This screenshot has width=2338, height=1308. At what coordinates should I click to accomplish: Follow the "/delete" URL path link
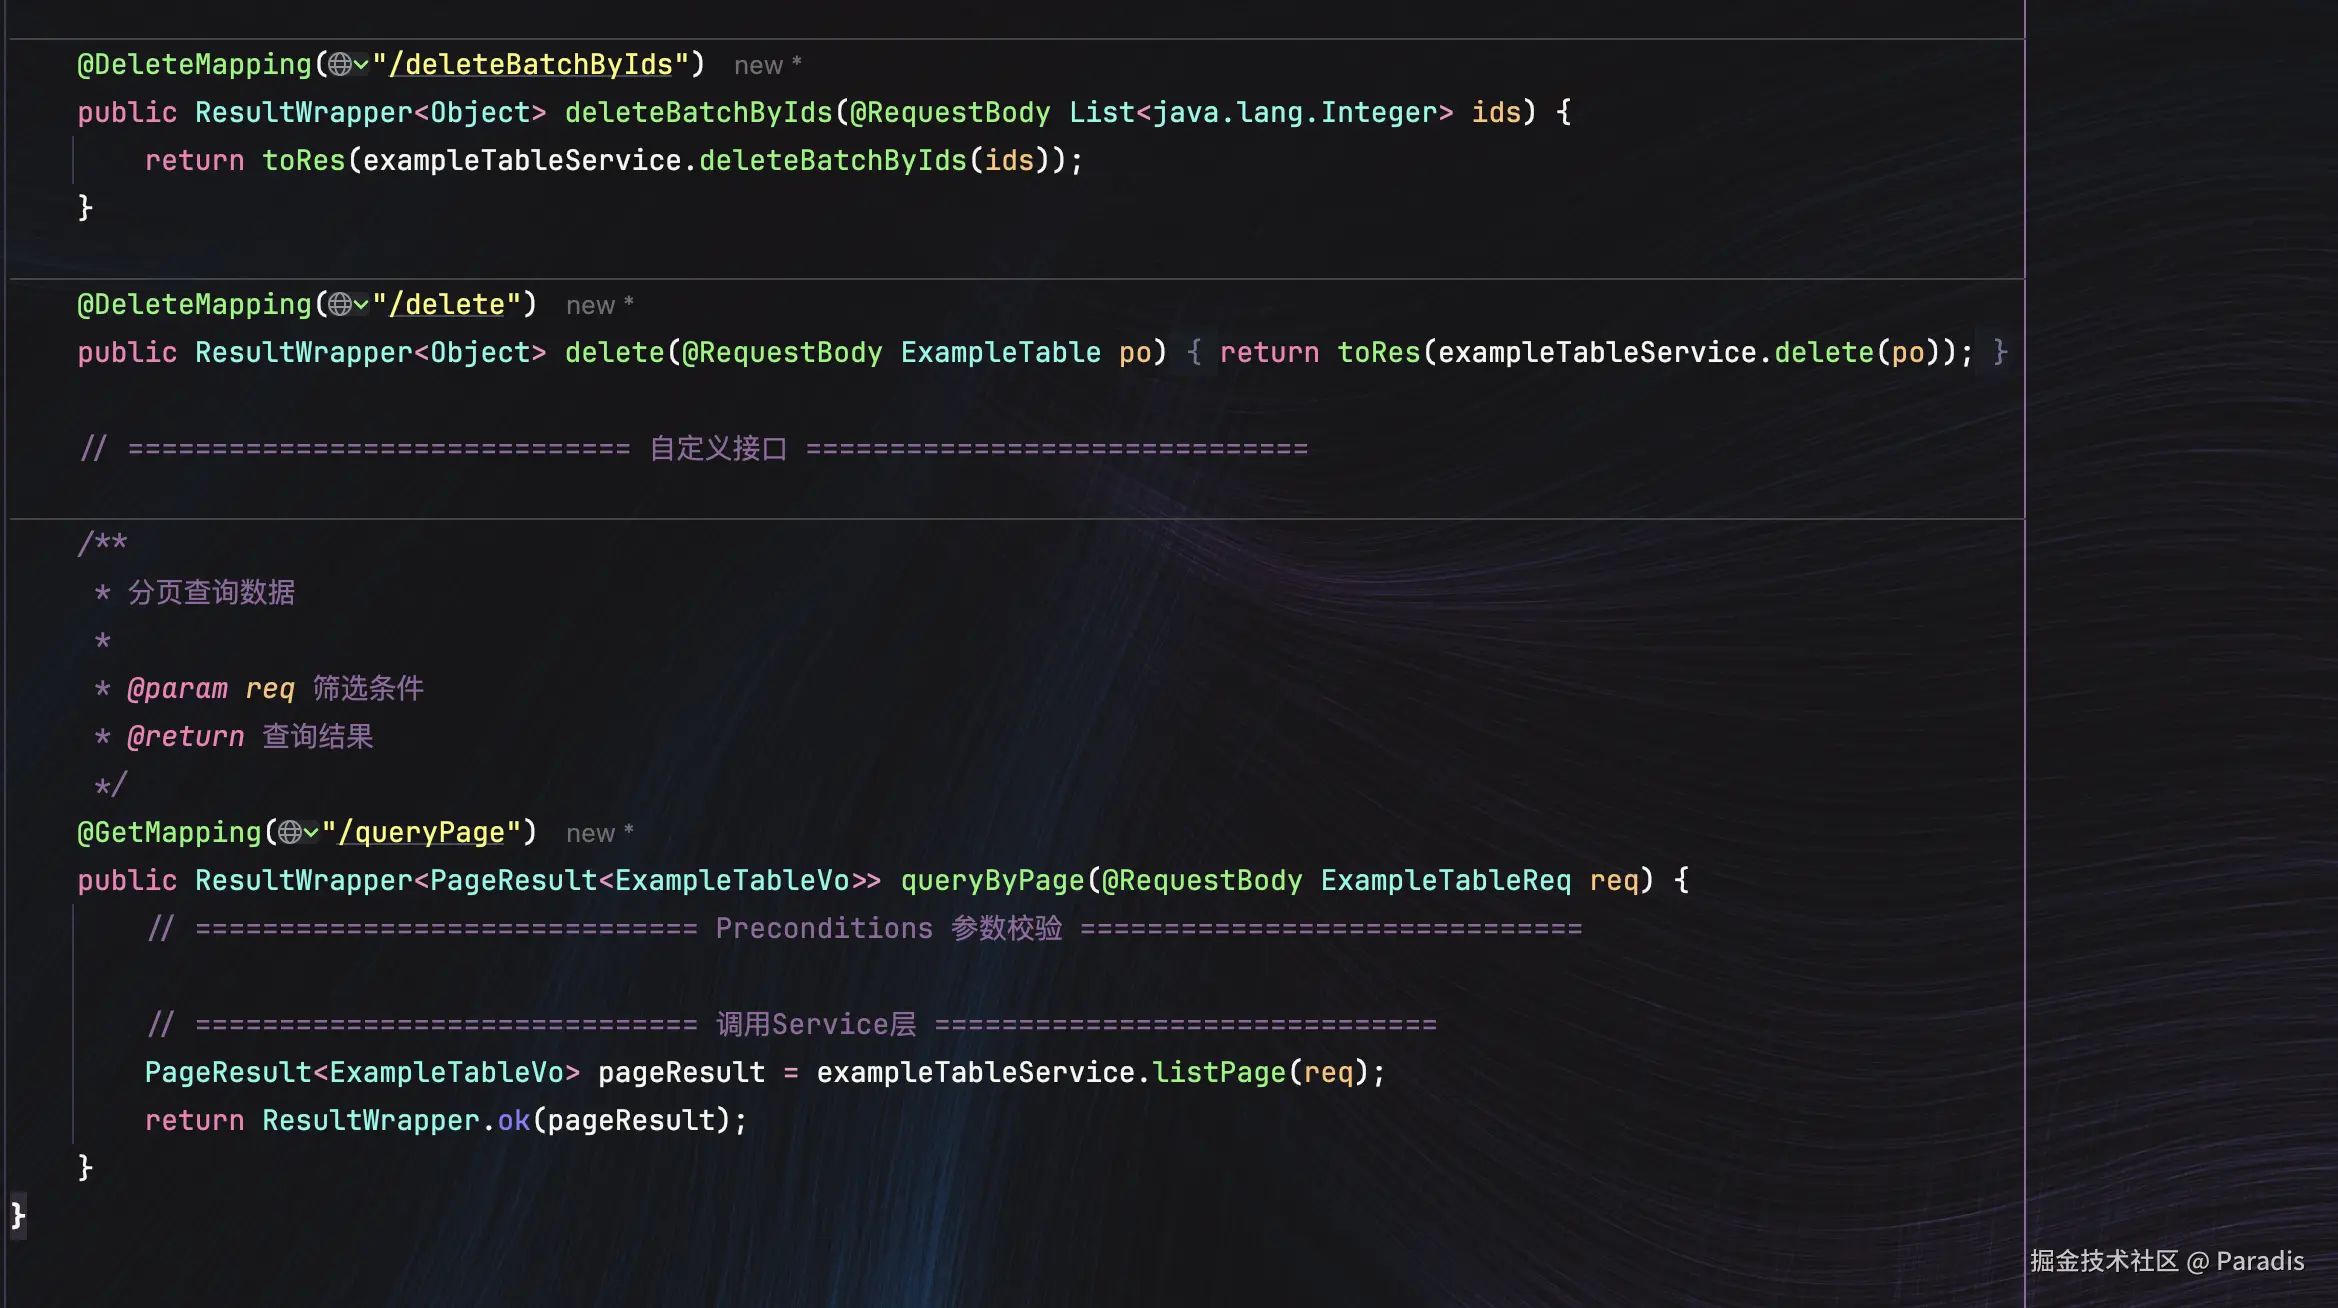click(446, 305)
